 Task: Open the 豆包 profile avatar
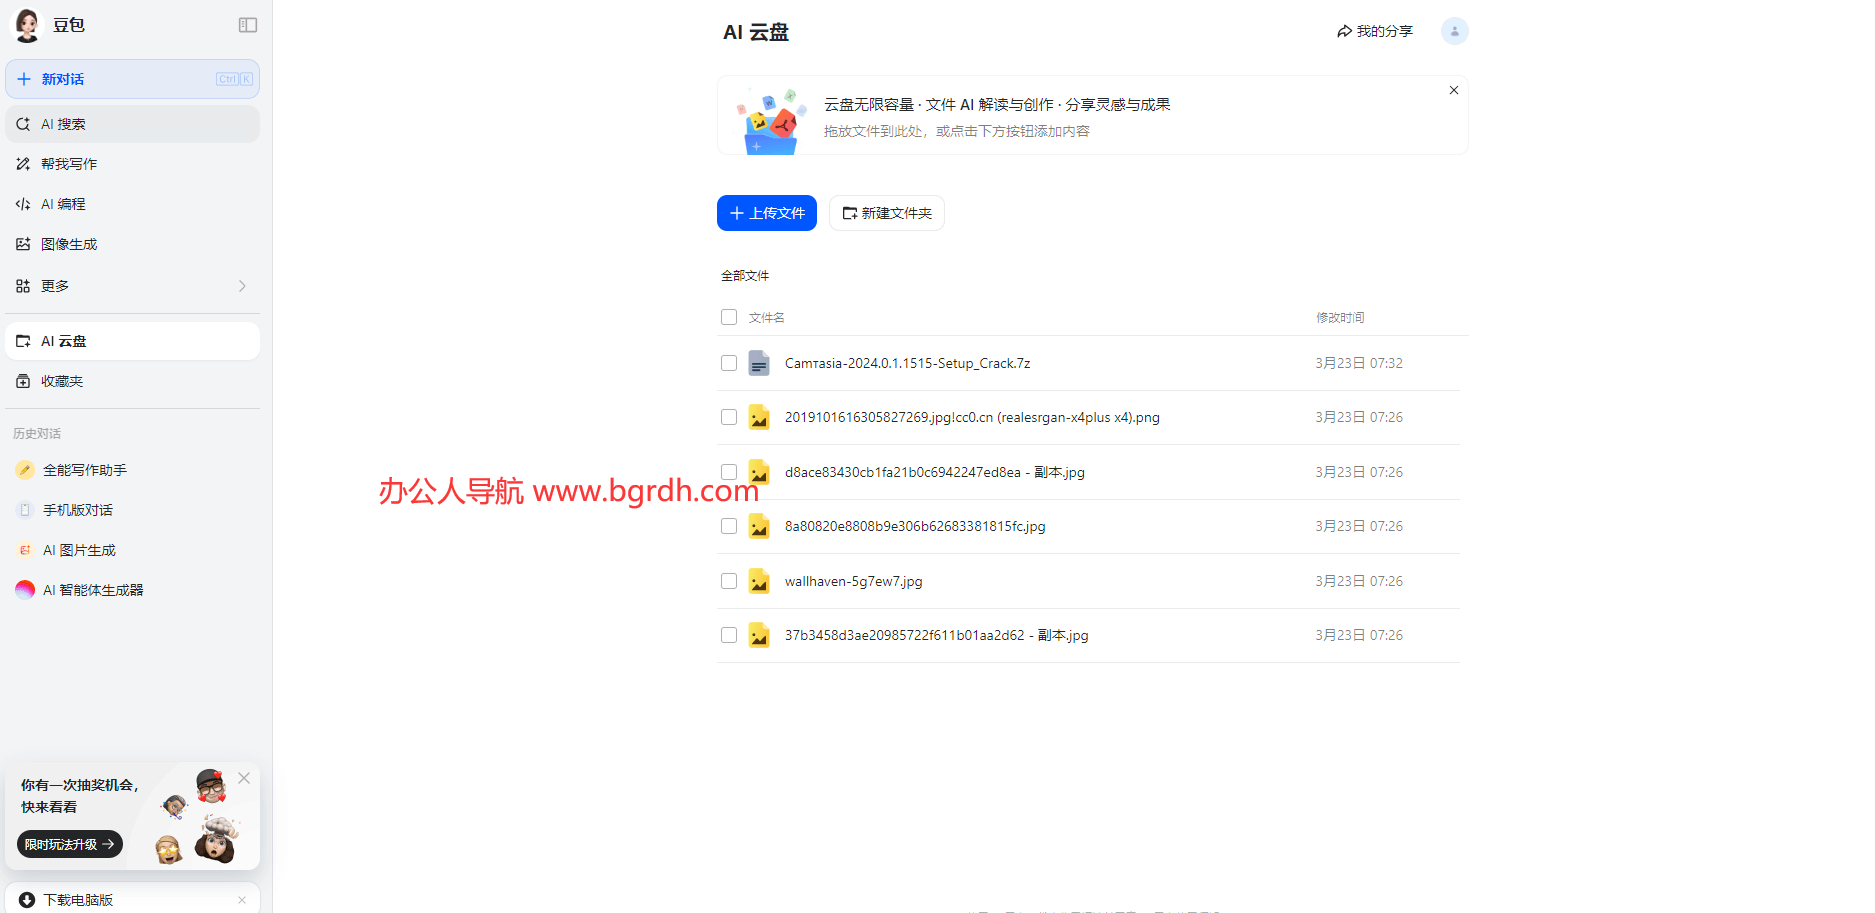[x=26, y=25]
